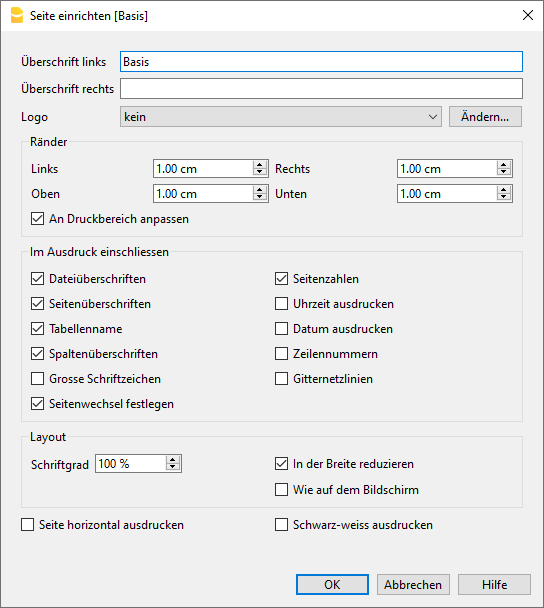The width and height of the screenshot is (544, 608).
Task: Decrease the Rechts margin with down arrow
Action: (503, 173)
